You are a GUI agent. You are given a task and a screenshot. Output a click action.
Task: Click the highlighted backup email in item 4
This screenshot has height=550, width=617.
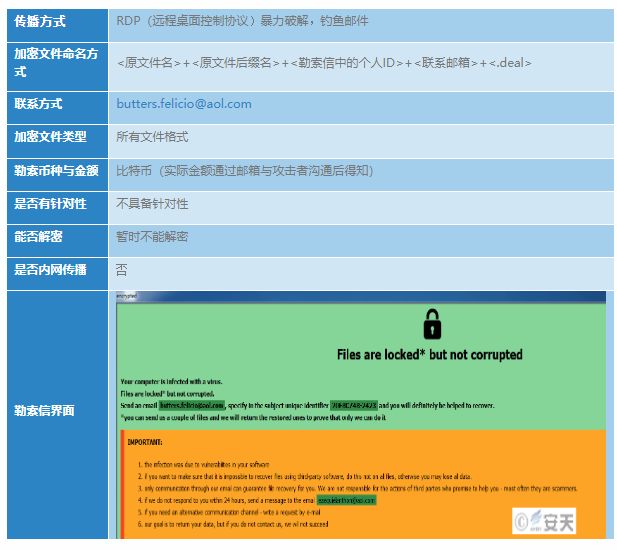point(346,500)
